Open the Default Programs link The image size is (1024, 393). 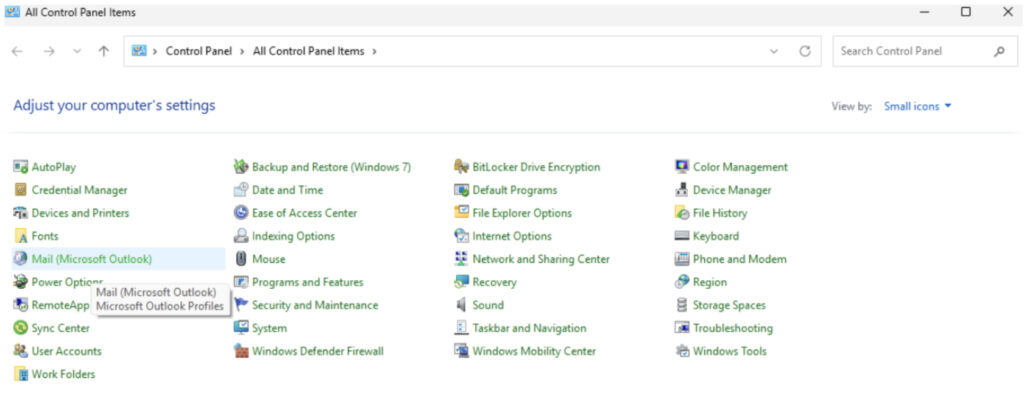[515, 190]
